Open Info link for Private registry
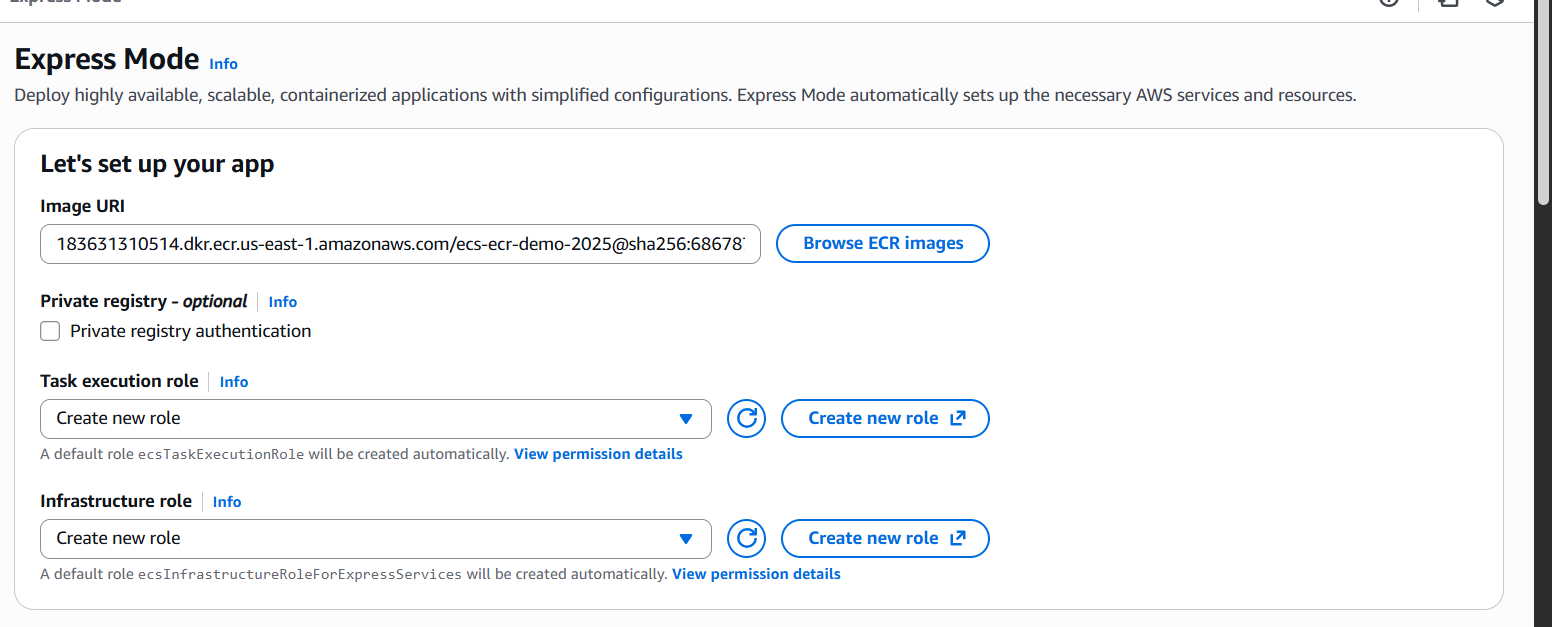1552x627 pixels. 283,302
